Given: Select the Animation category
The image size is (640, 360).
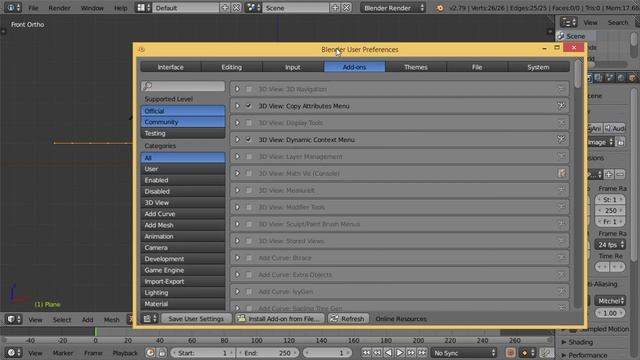Looking at the screenshot, I should coord(183,236).
